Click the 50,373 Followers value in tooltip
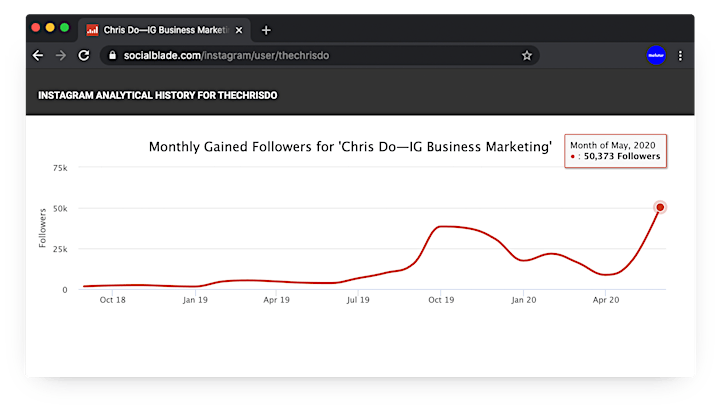720x405 pixels. (x=622, y=157)
